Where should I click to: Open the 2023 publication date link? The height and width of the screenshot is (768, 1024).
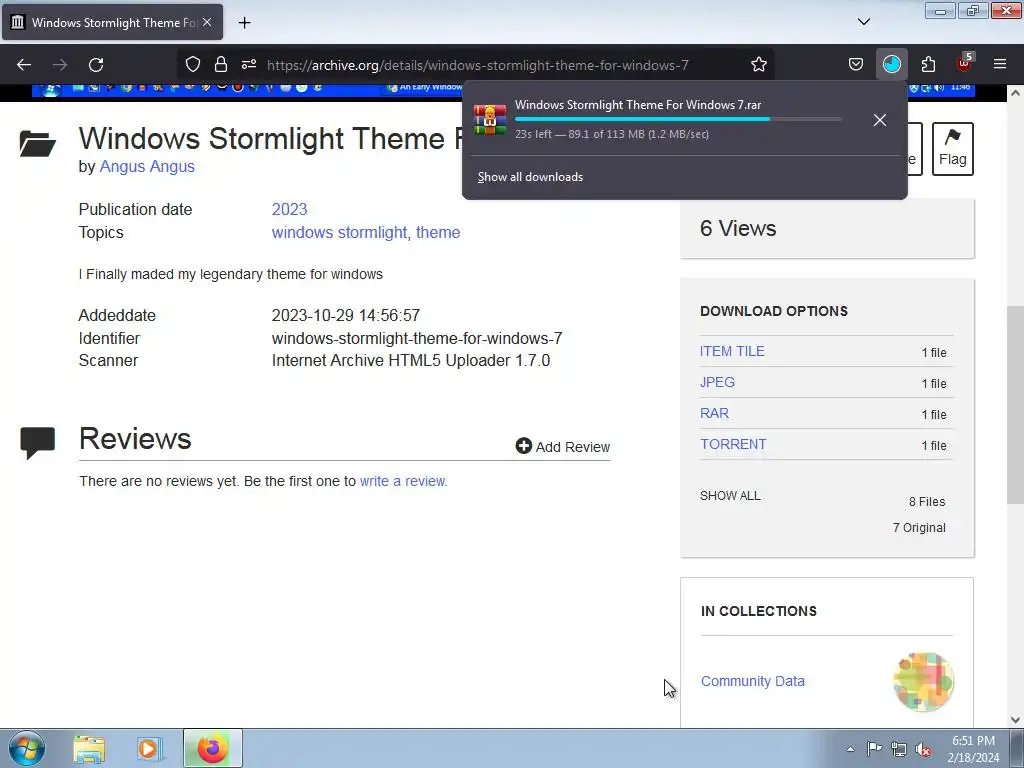289,210
